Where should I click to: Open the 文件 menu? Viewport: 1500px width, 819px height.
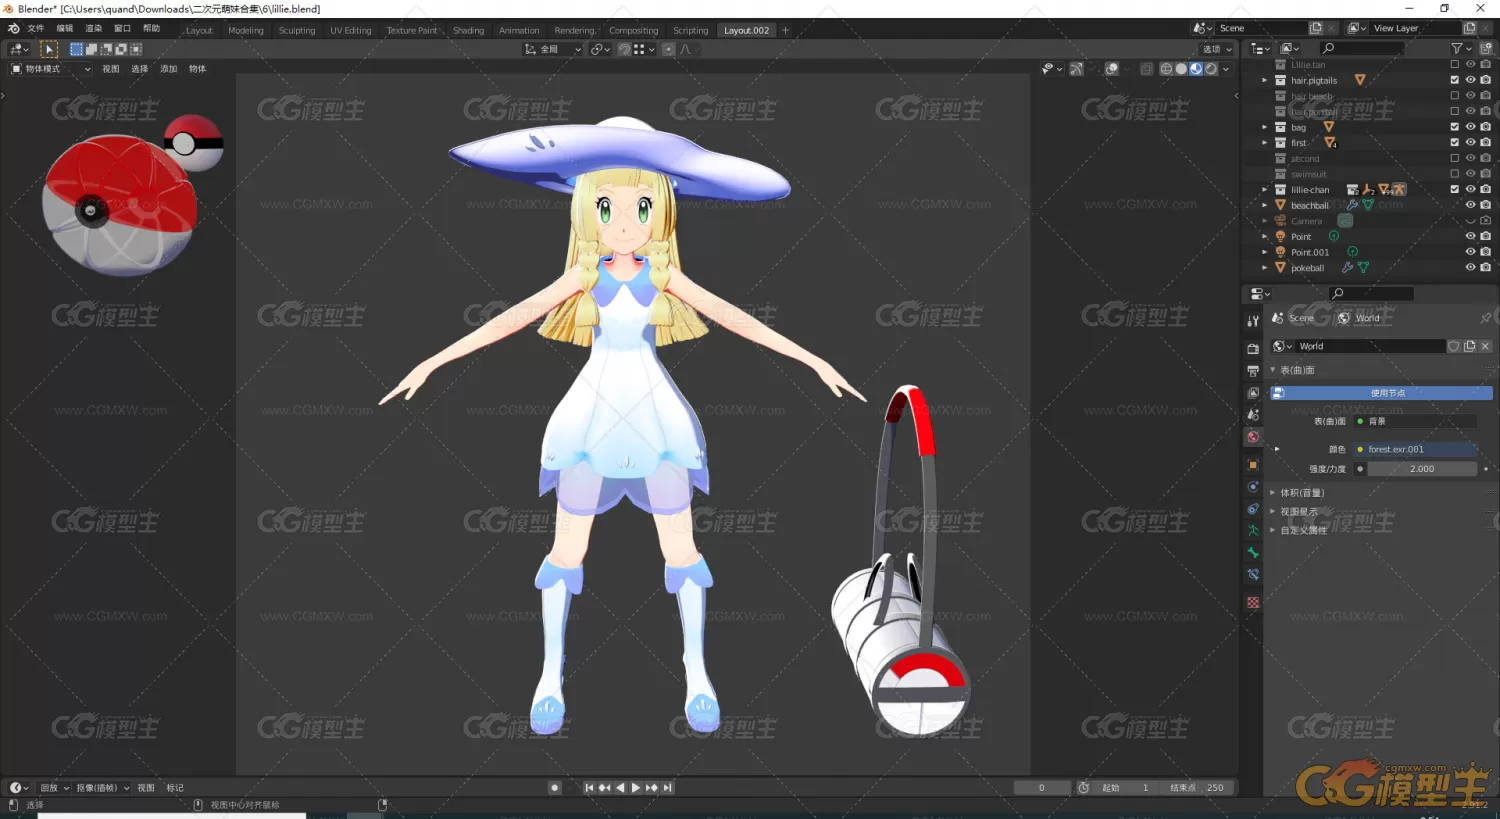[x=36, y=29]
